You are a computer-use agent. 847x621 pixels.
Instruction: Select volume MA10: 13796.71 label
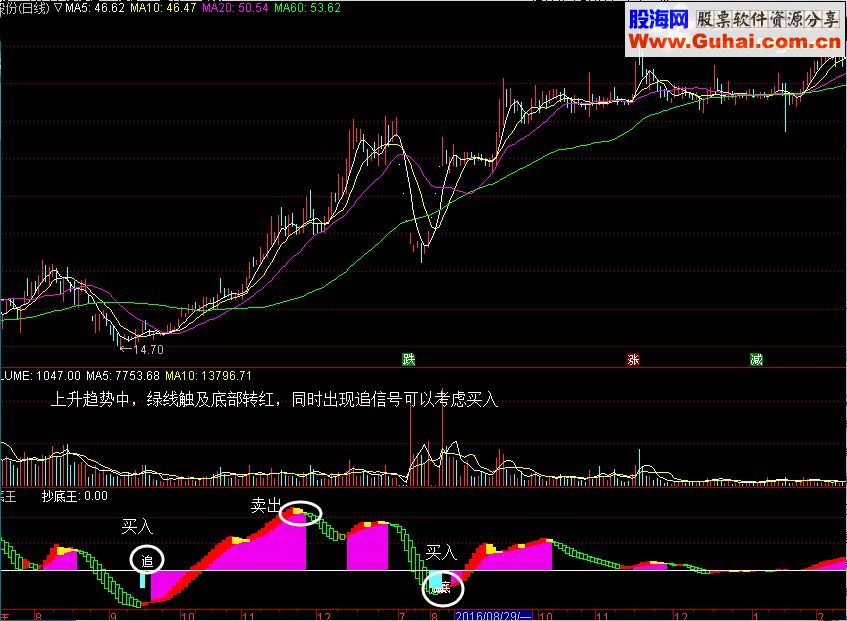coord(208,375)
